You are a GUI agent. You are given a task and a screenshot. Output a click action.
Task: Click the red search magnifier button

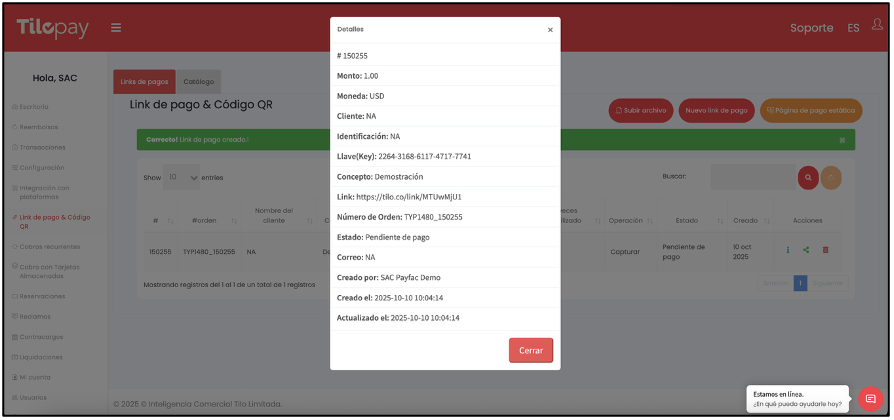click(808, 177)
